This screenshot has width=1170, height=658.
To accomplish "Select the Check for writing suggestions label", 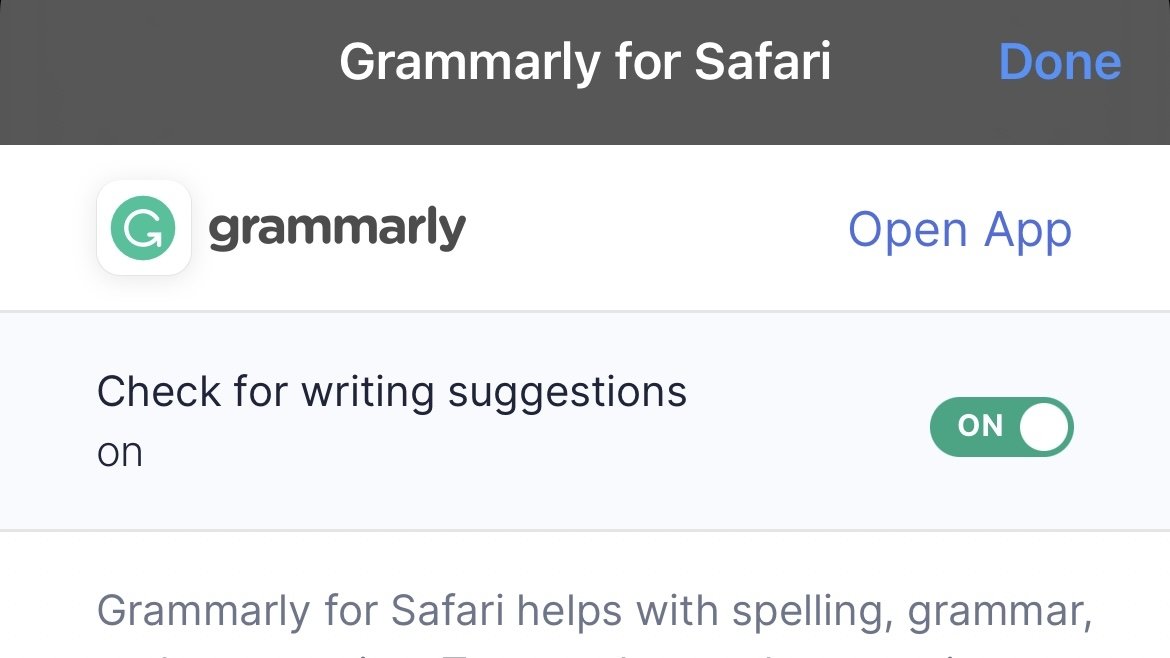I will (392, 392).
